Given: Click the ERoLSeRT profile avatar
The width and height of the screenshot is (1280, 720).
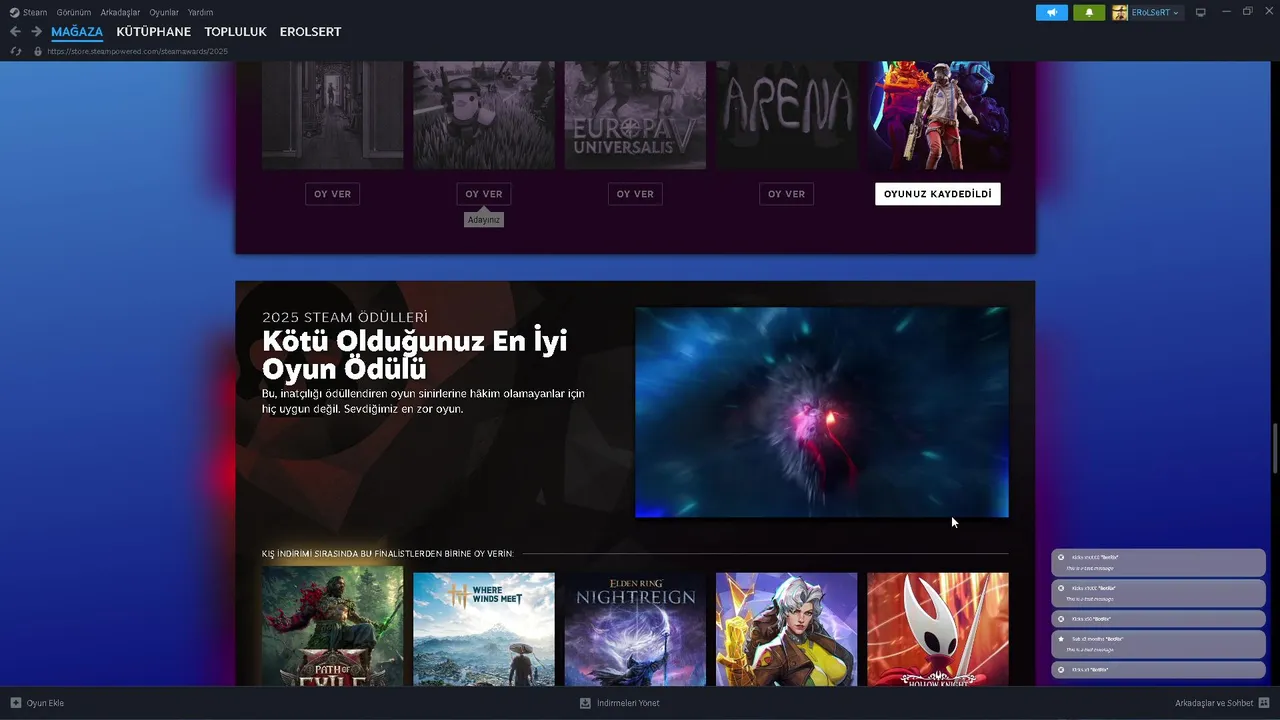Looking at the screenshot, I should tap(1120, 12).
